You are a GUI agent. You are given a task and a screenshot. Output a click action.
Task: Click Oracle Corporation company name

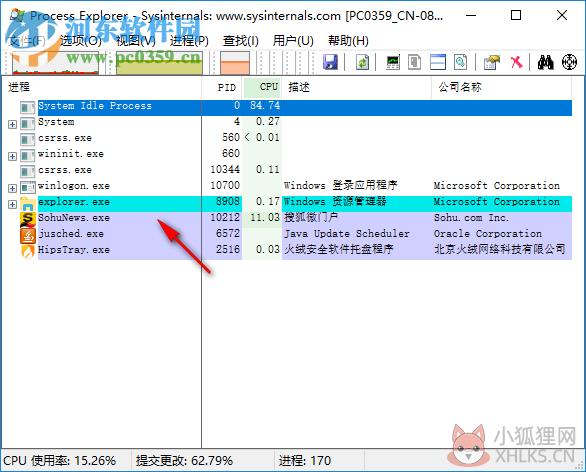(488, 234)
